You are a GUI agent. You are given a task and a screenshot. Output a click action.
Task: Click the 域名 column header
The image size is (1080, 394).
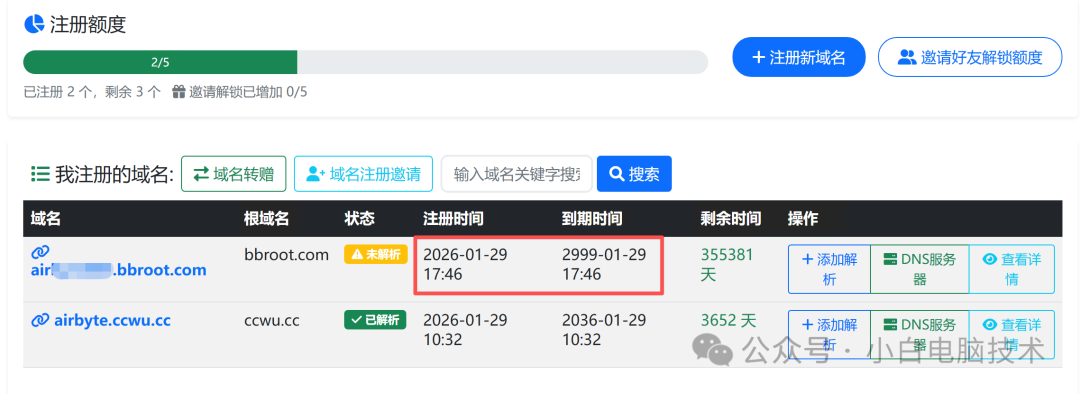point(46,219)
